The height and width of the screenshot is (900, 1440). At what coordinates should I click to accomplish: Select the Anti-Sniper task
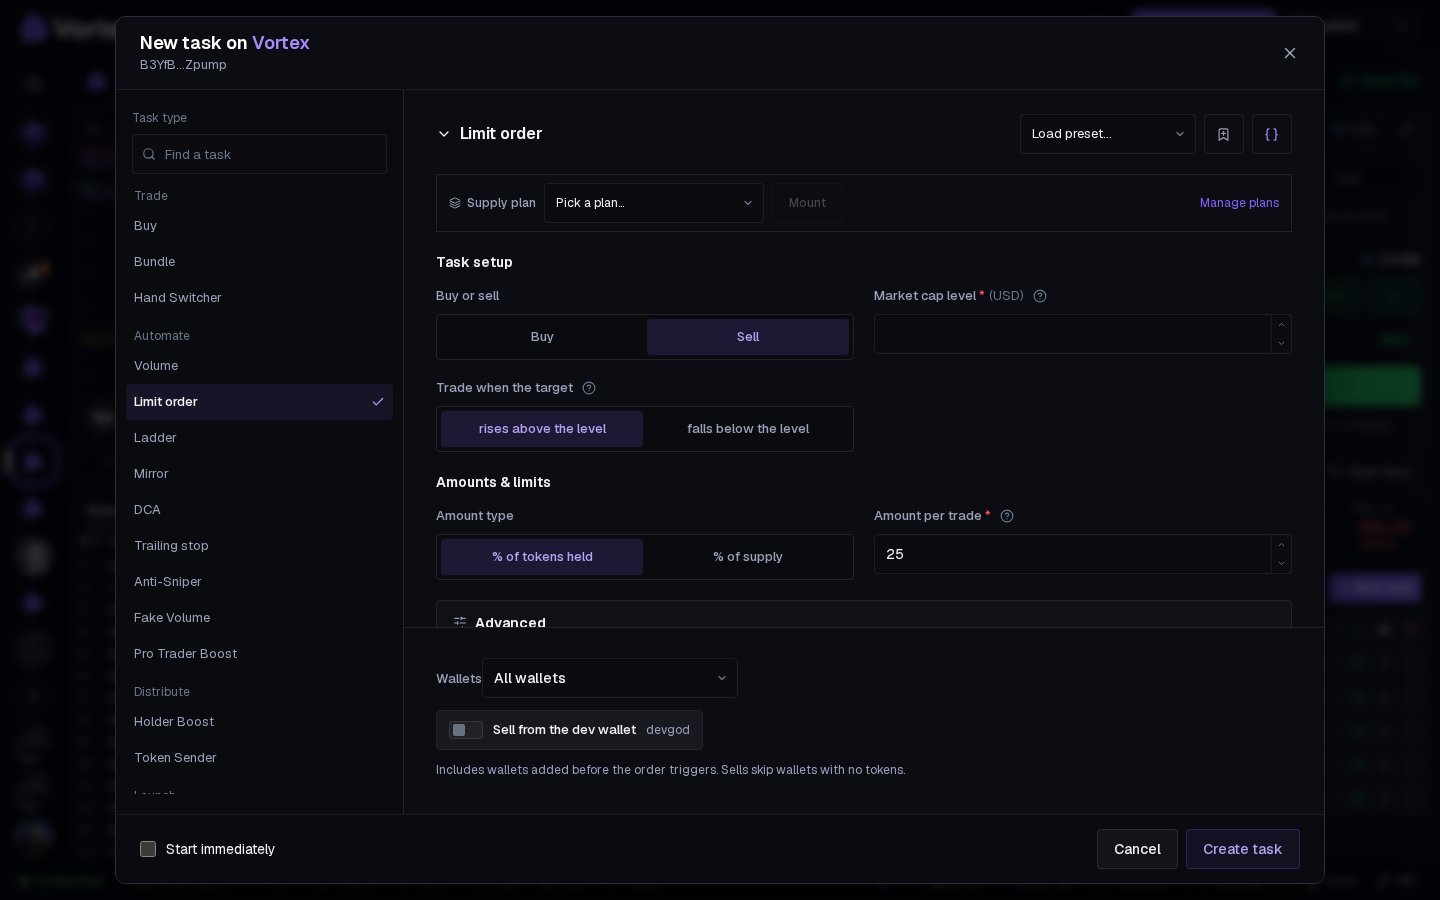259,582
